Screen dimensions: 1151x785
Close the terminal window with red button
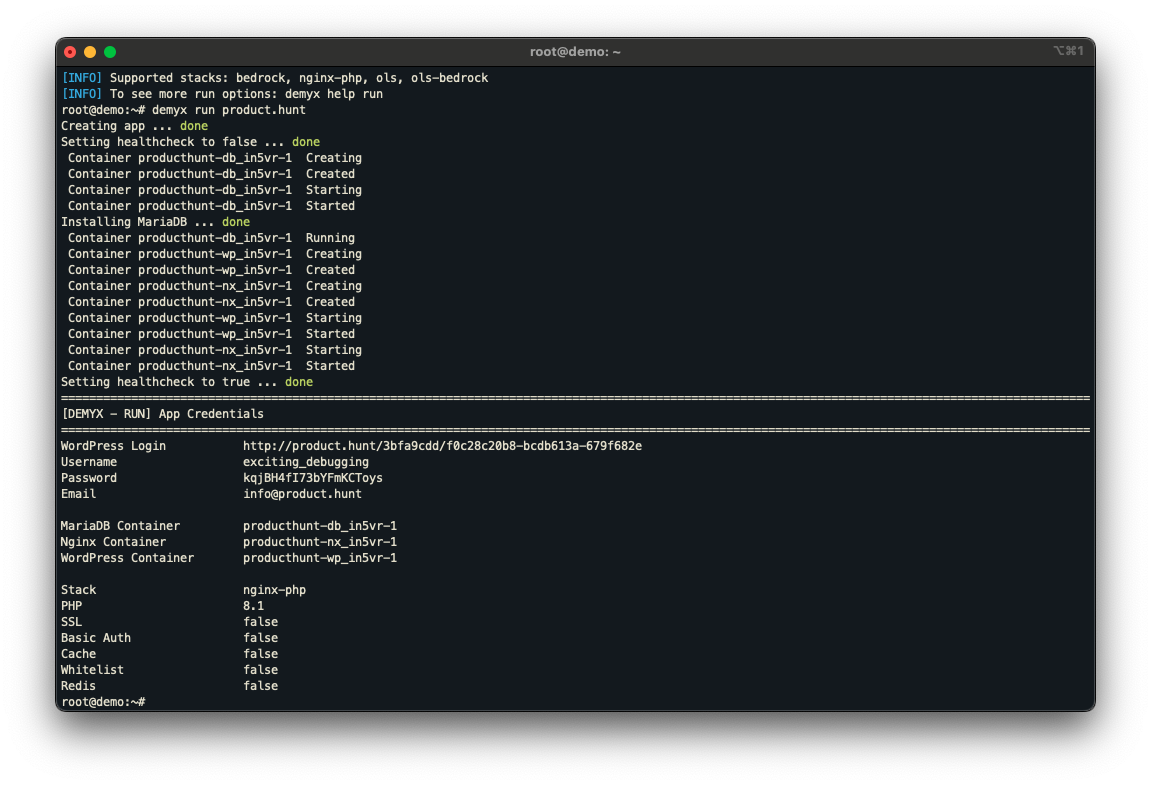[x=70, y=52]
